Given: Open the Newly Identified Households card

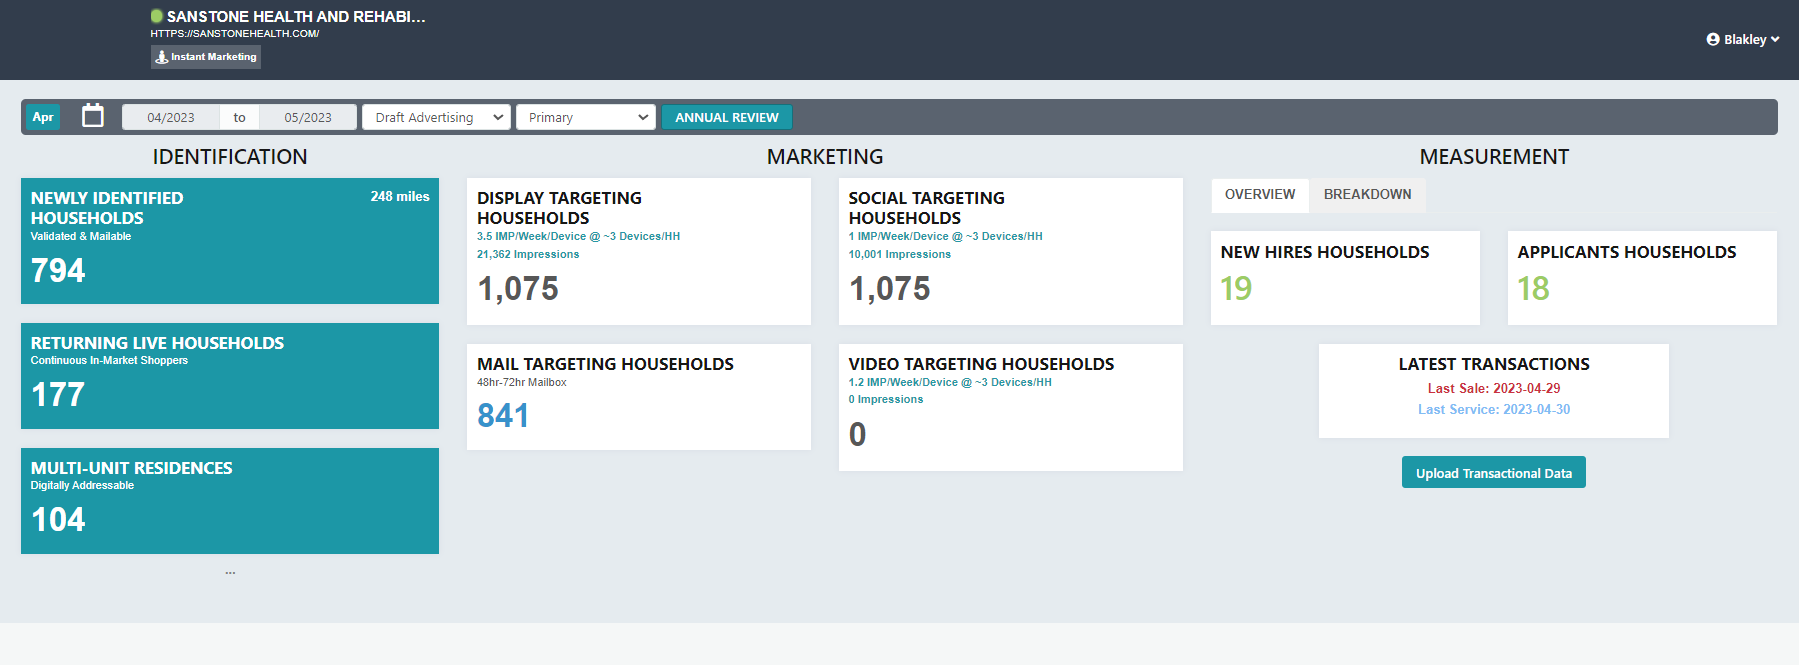Looking at the screenshot, I should tap(230, 241).
